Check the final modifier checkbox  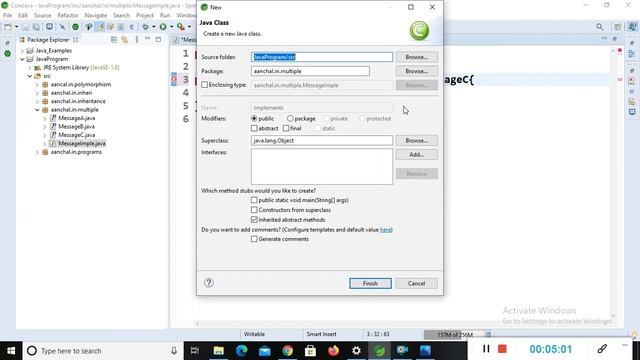[286, 128]
